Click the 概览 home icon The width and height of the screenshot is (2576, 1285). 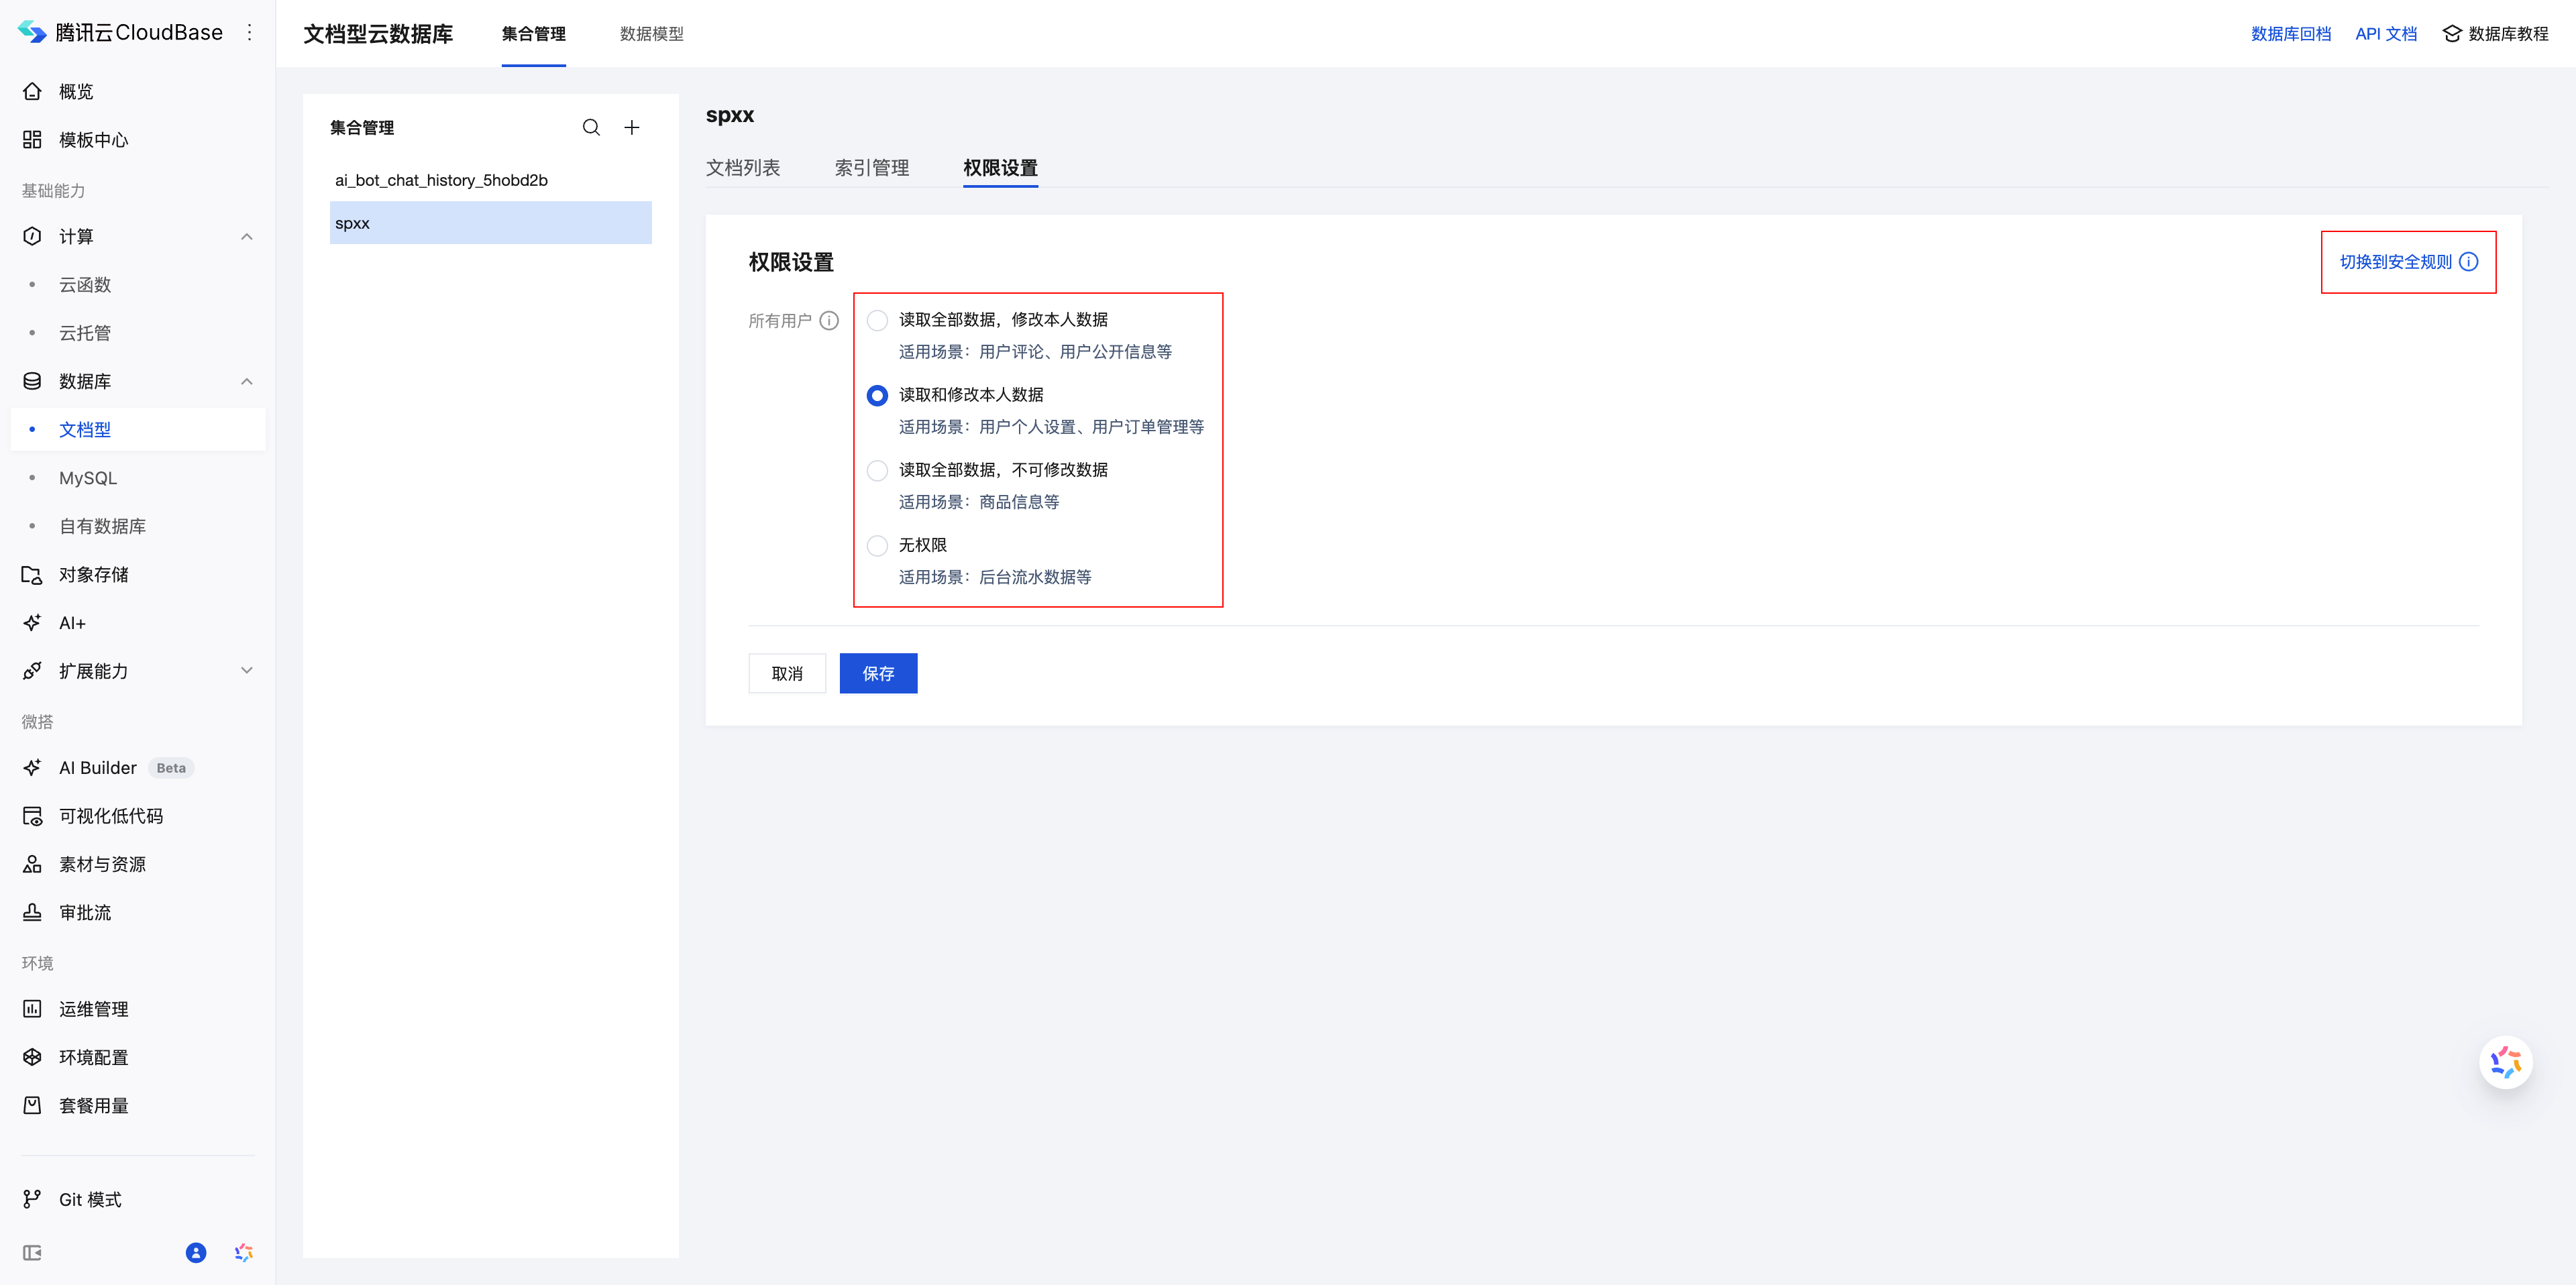[x=32, y=91]
